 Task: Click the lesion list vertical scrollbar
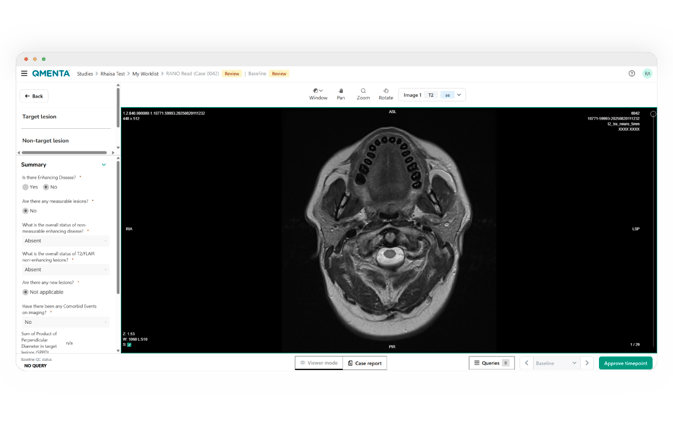[118, 107]
